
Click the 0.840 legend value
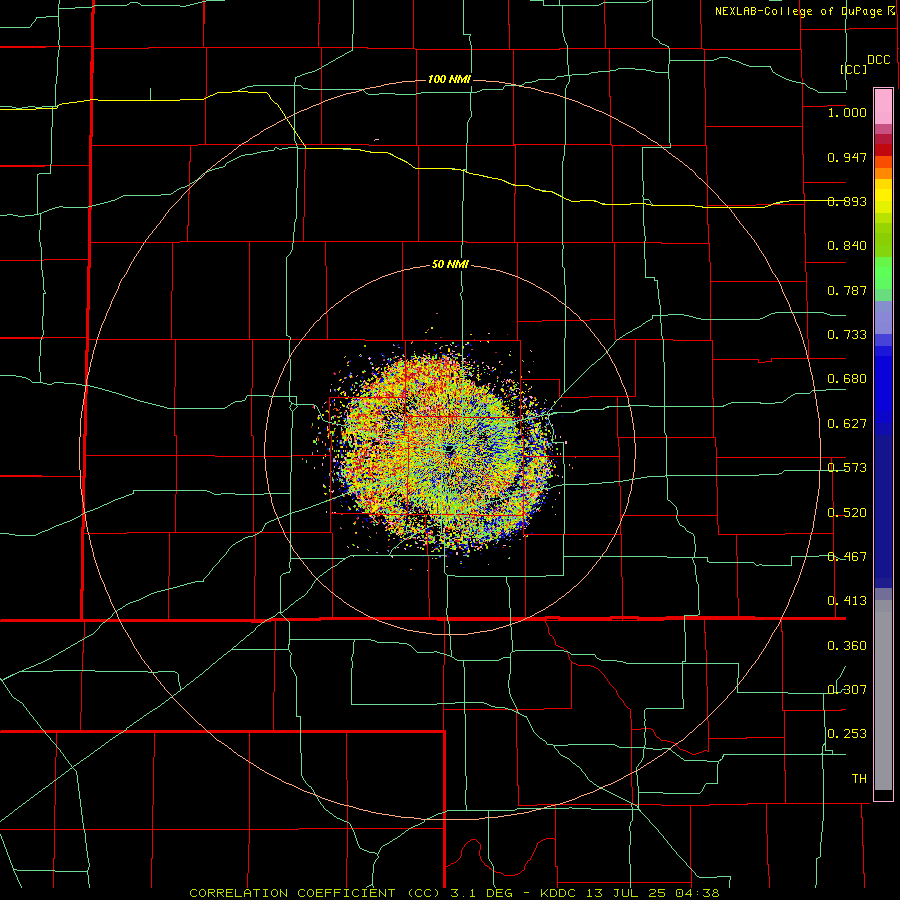(x=847, y=246)
